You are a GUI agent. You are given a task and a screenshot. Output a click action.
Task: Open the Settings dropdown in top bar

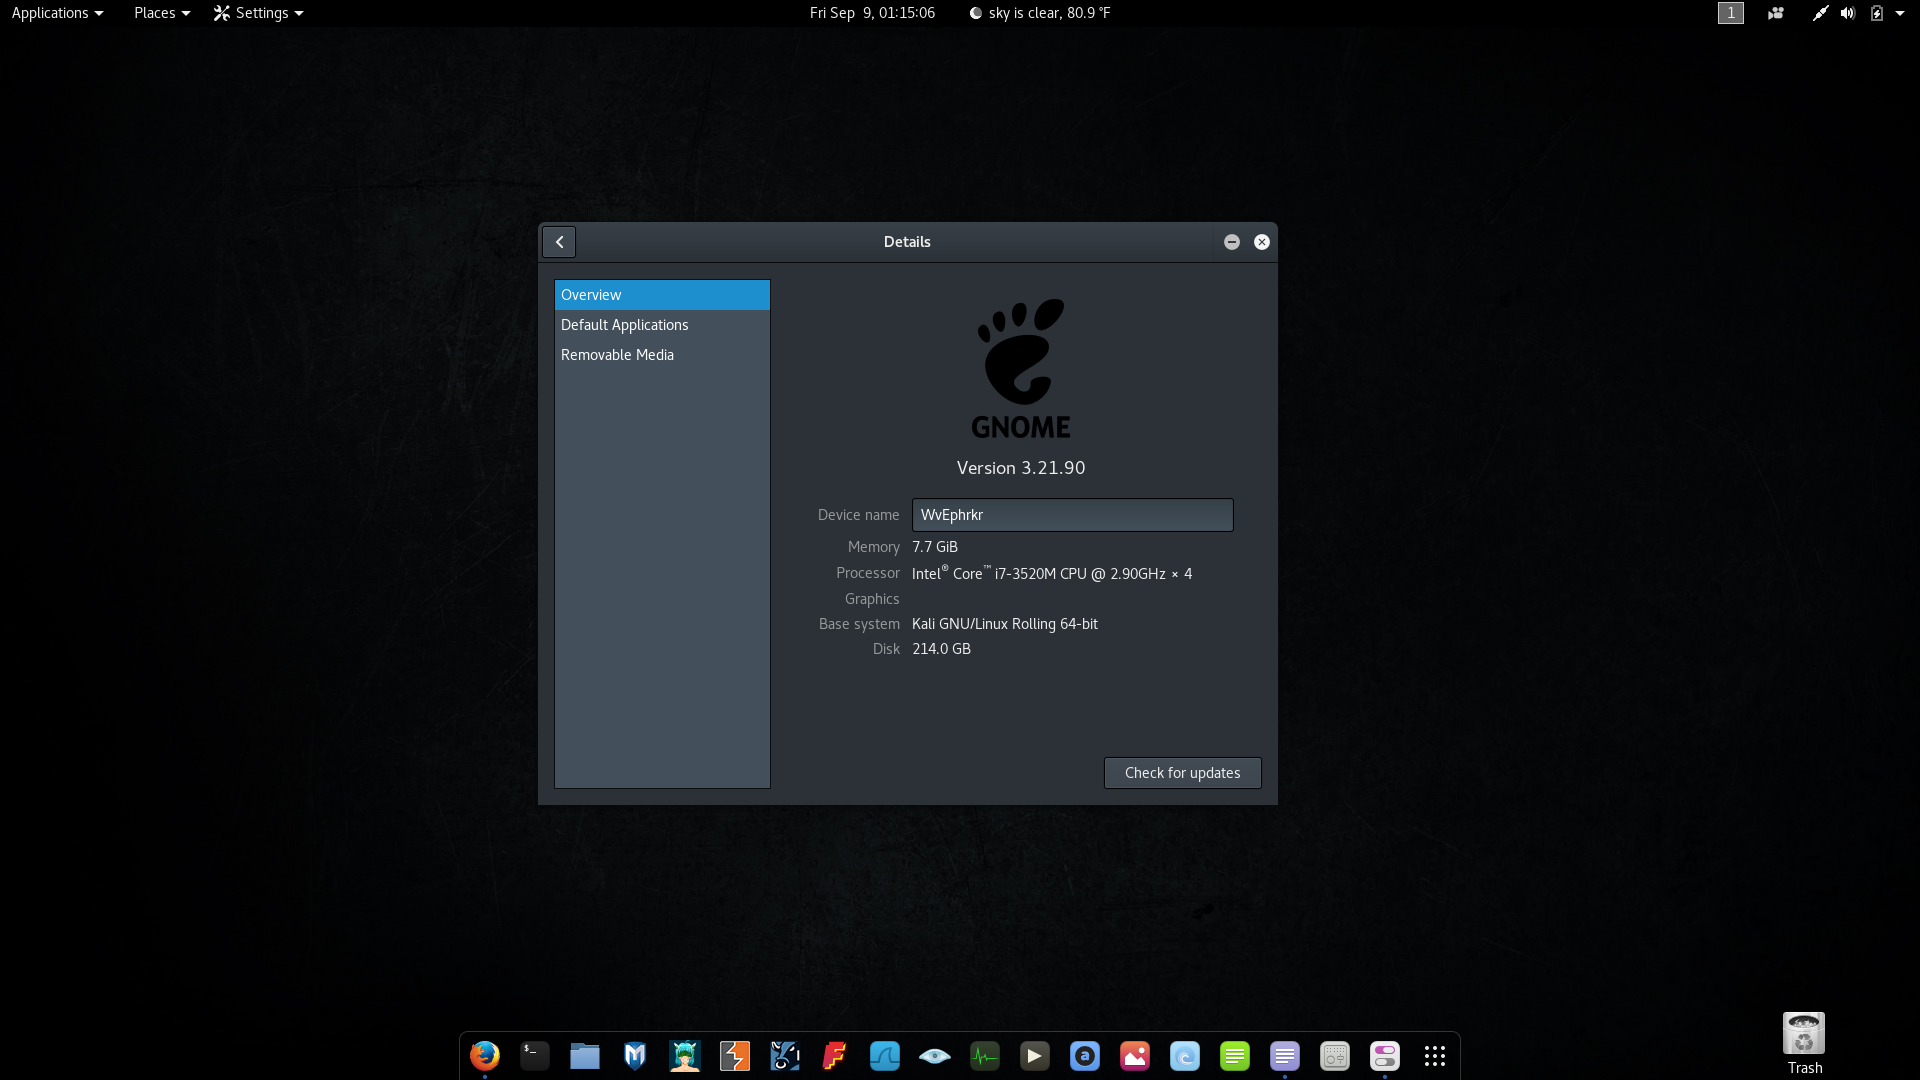click(258, 13)
